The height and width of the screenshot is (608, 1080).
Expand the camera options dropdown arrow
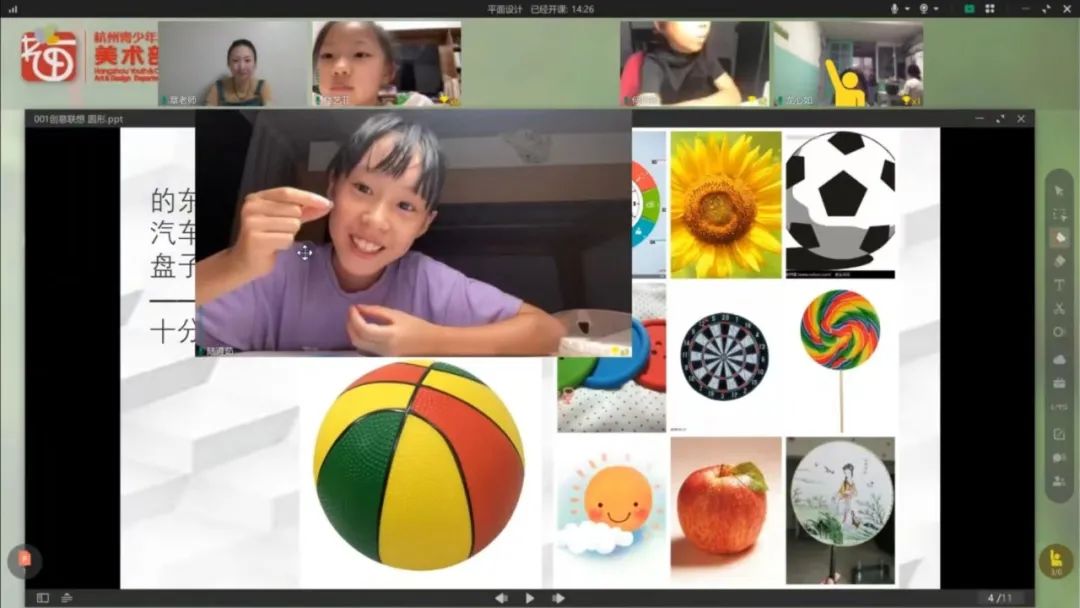pos(936,9)
